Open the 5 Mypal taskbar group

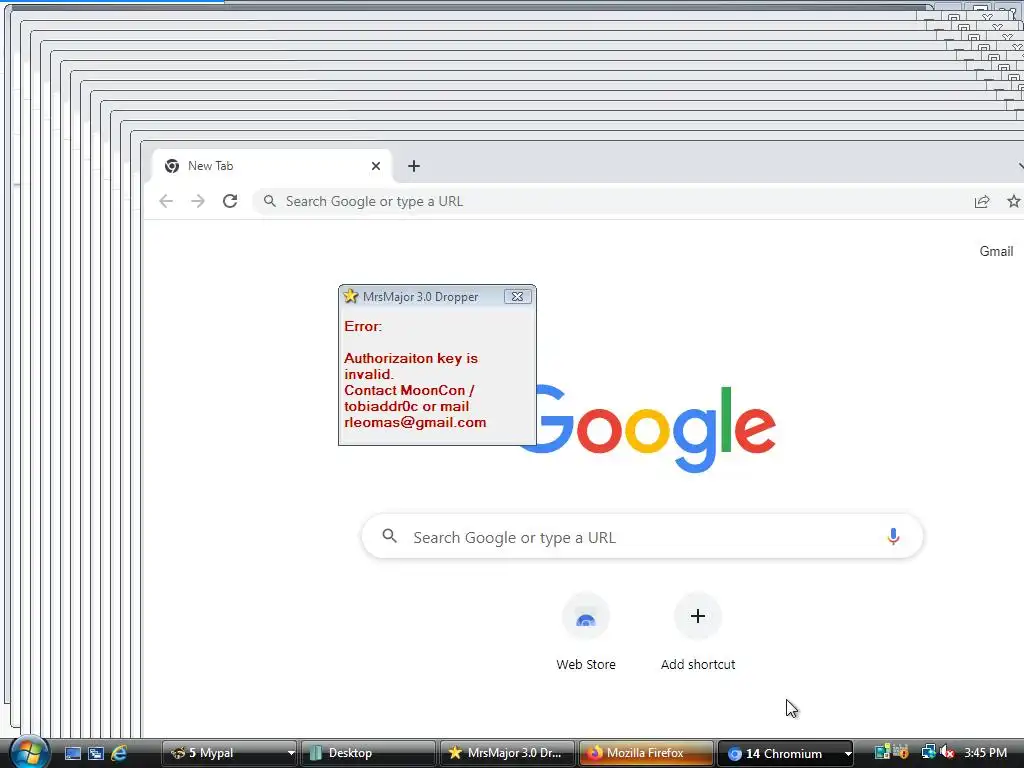[229, 753]
